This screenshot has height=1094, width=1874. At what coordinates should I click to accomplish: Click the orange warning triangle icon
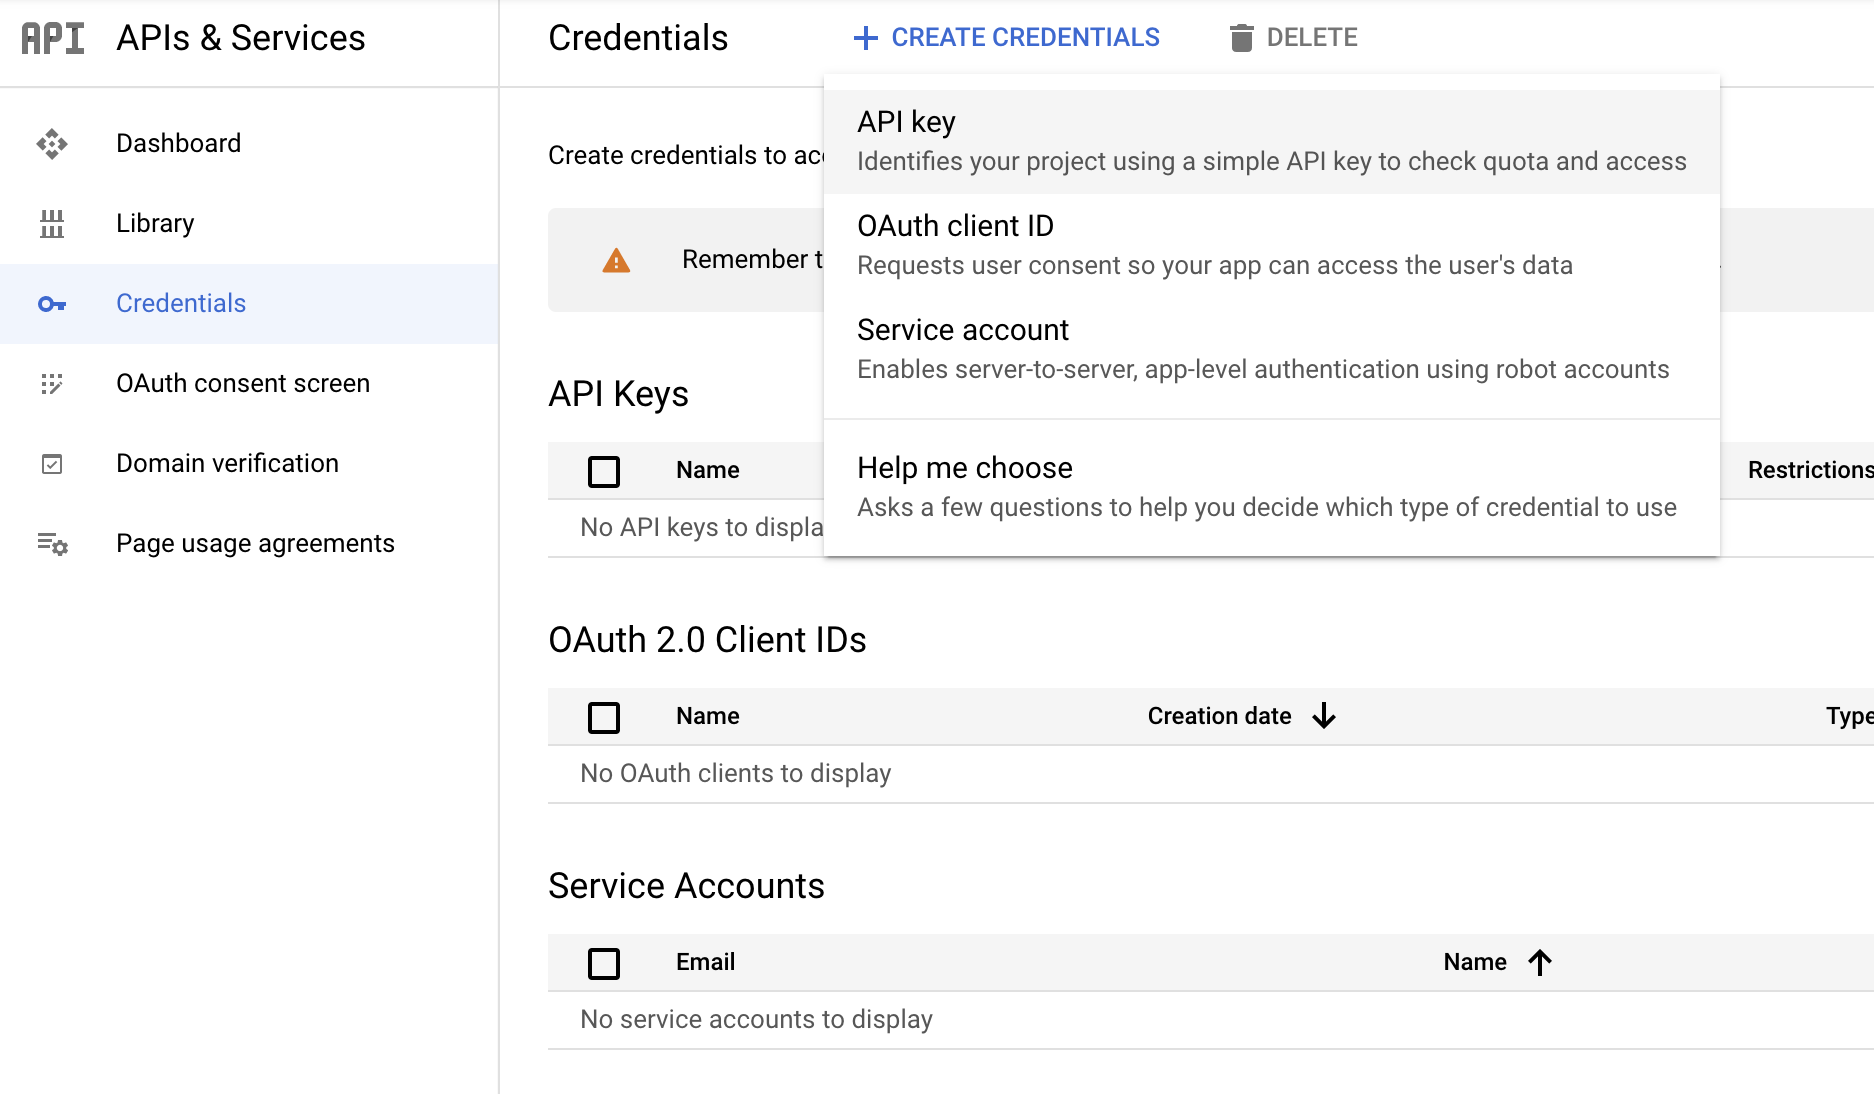coord(616,261)
